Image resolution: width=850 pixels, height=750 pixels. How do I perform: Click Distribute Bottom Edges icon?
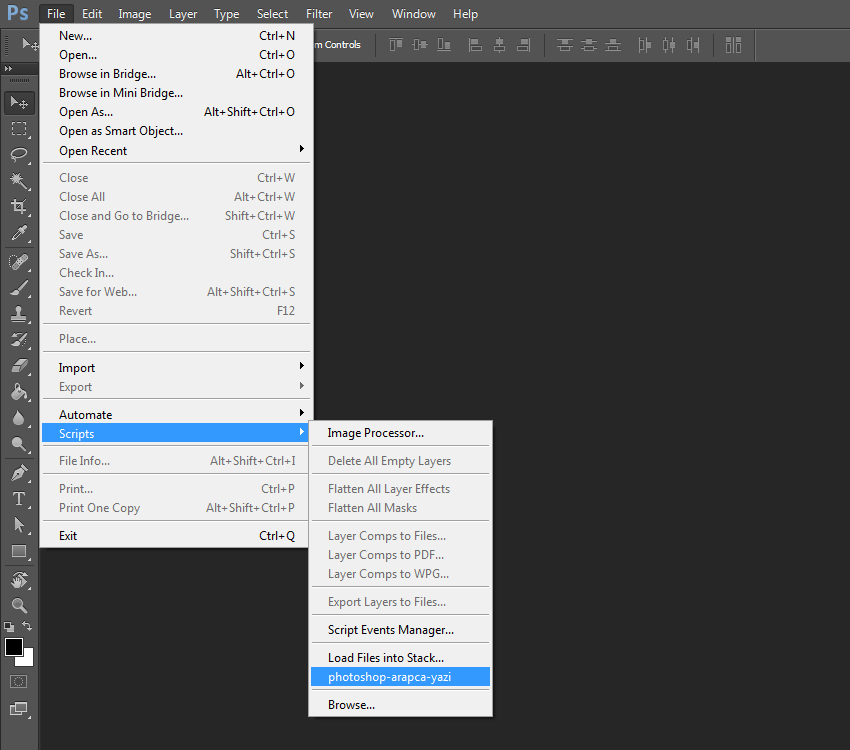pyautogui.click(x=613, y=44)
